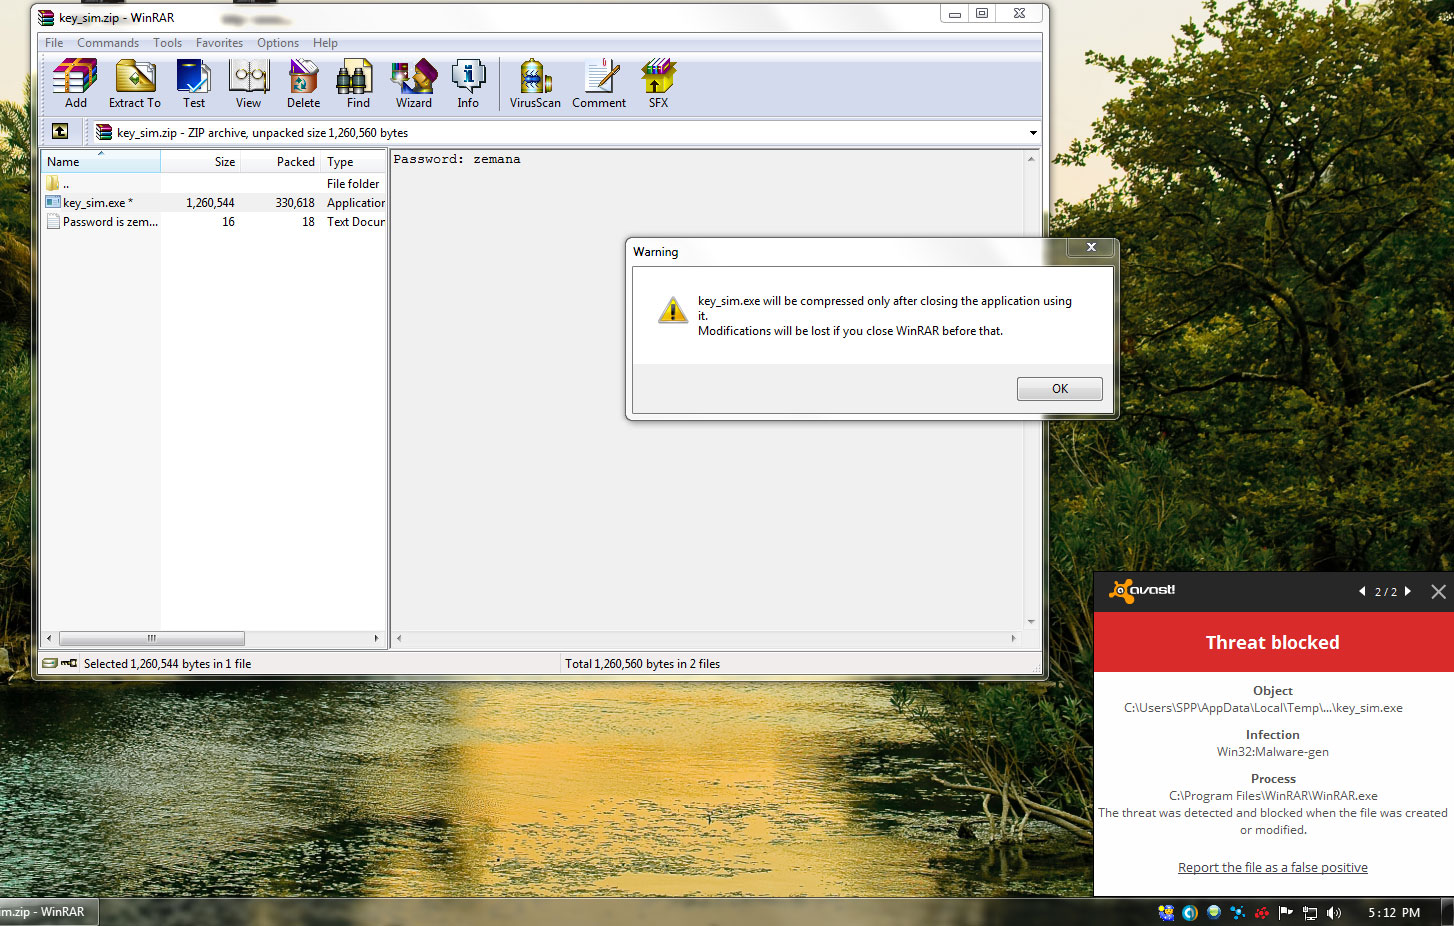This screenshot has width=1454, height=926.
Task: Select the parent folder '..' row
Action: click(214, 184)
